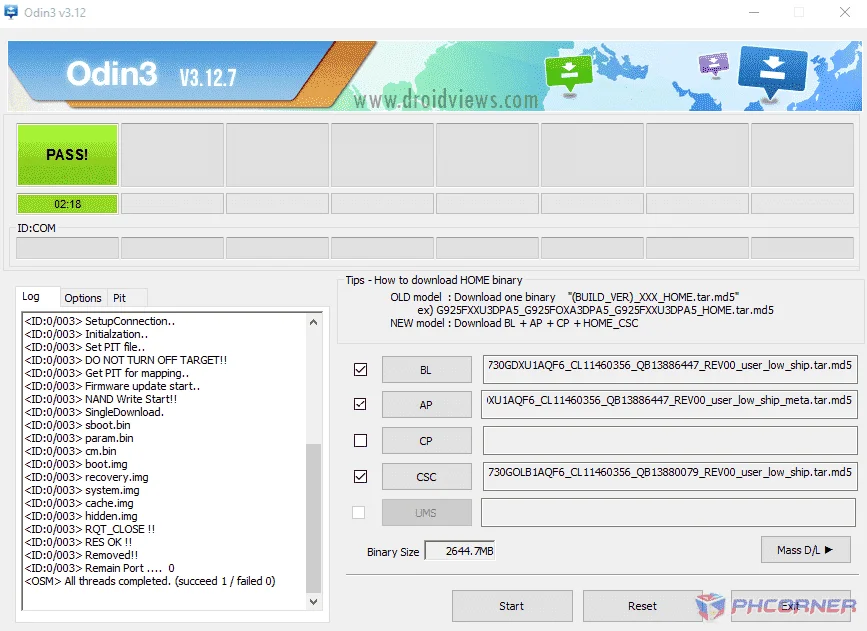
Task: Open the Options tab
Action: 83,298
